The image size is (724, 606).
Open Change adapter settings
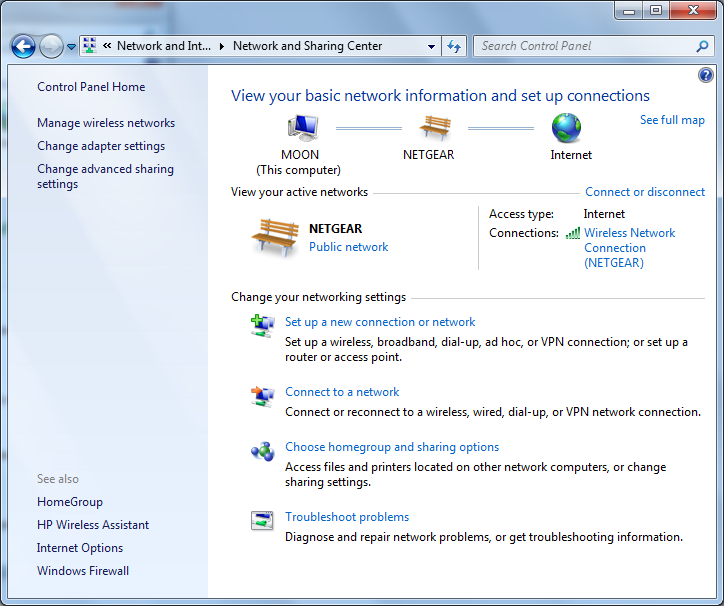101,146
